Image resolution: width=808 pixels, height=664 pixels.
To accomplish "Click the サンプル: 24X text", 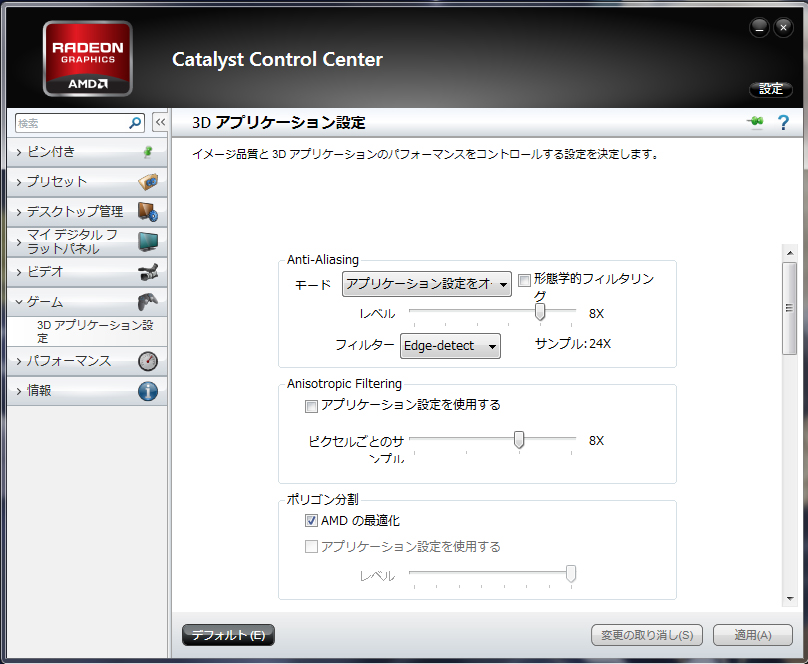I will (573, 344).
